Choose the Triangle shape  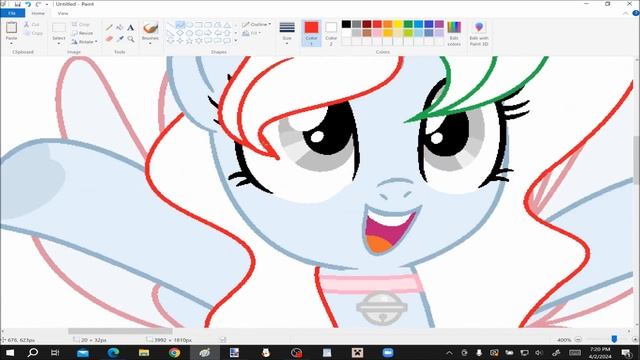227,25
